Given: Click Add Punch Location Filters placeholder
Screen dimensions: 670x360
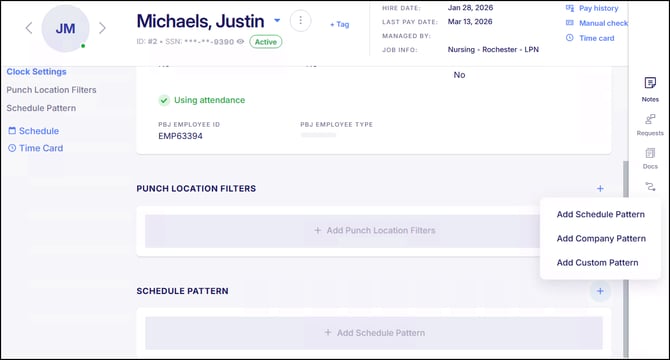Looking at the screenshot, I should 342,231.
